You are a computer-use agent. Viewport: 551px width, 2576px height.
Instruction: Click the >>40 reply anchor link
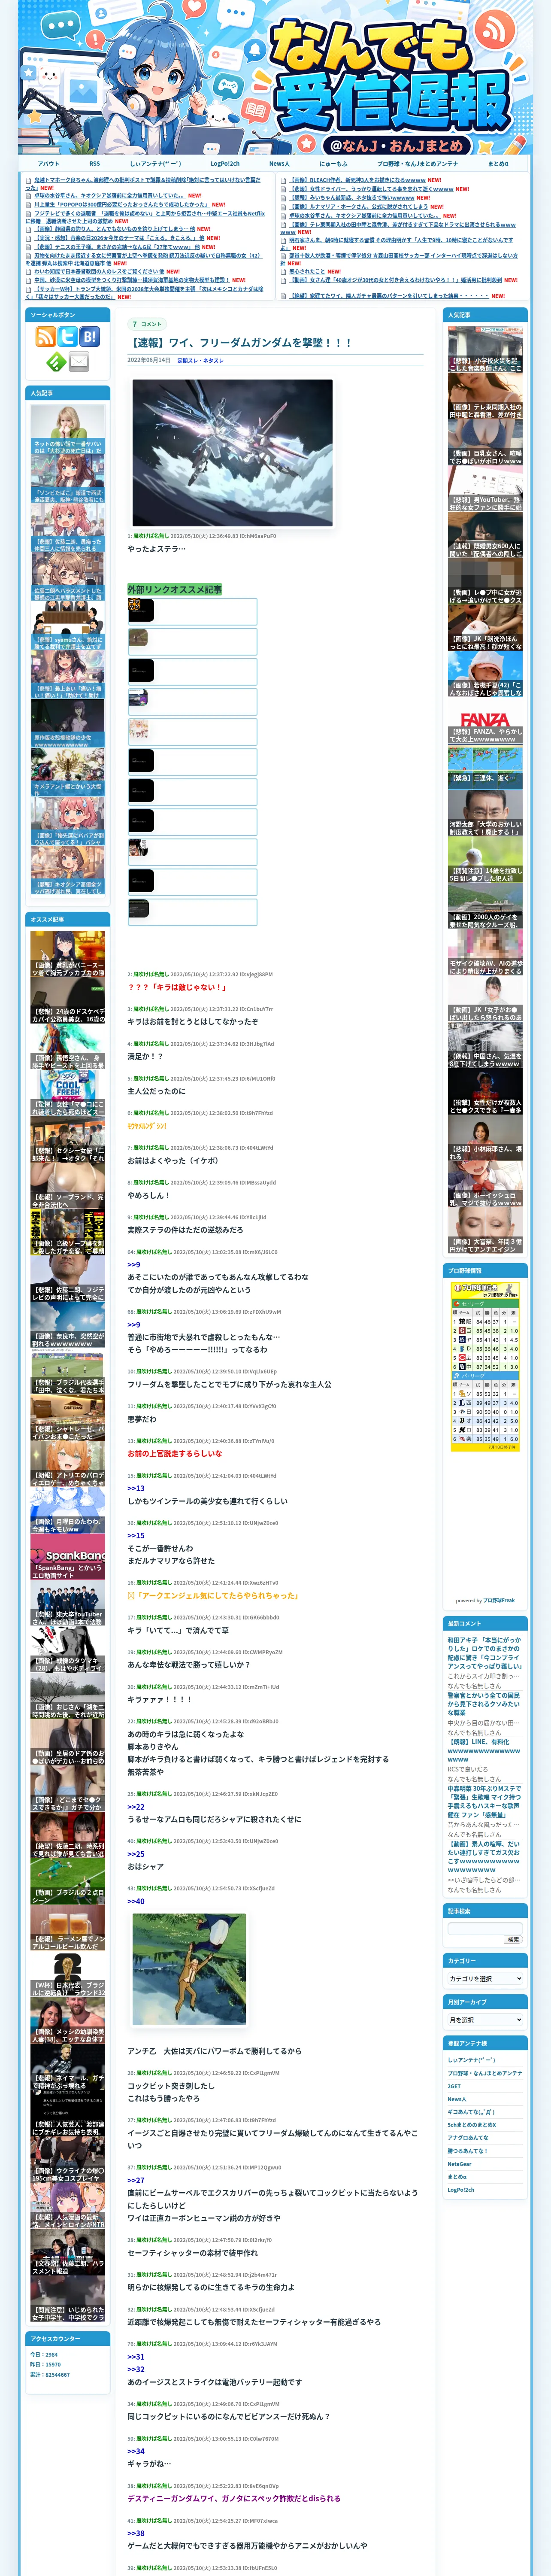136,1901
